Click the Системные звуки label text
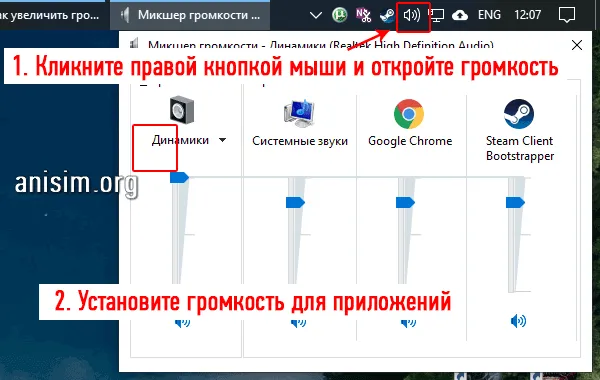Screen dimensions: 600x380 (x=300, y=141)
